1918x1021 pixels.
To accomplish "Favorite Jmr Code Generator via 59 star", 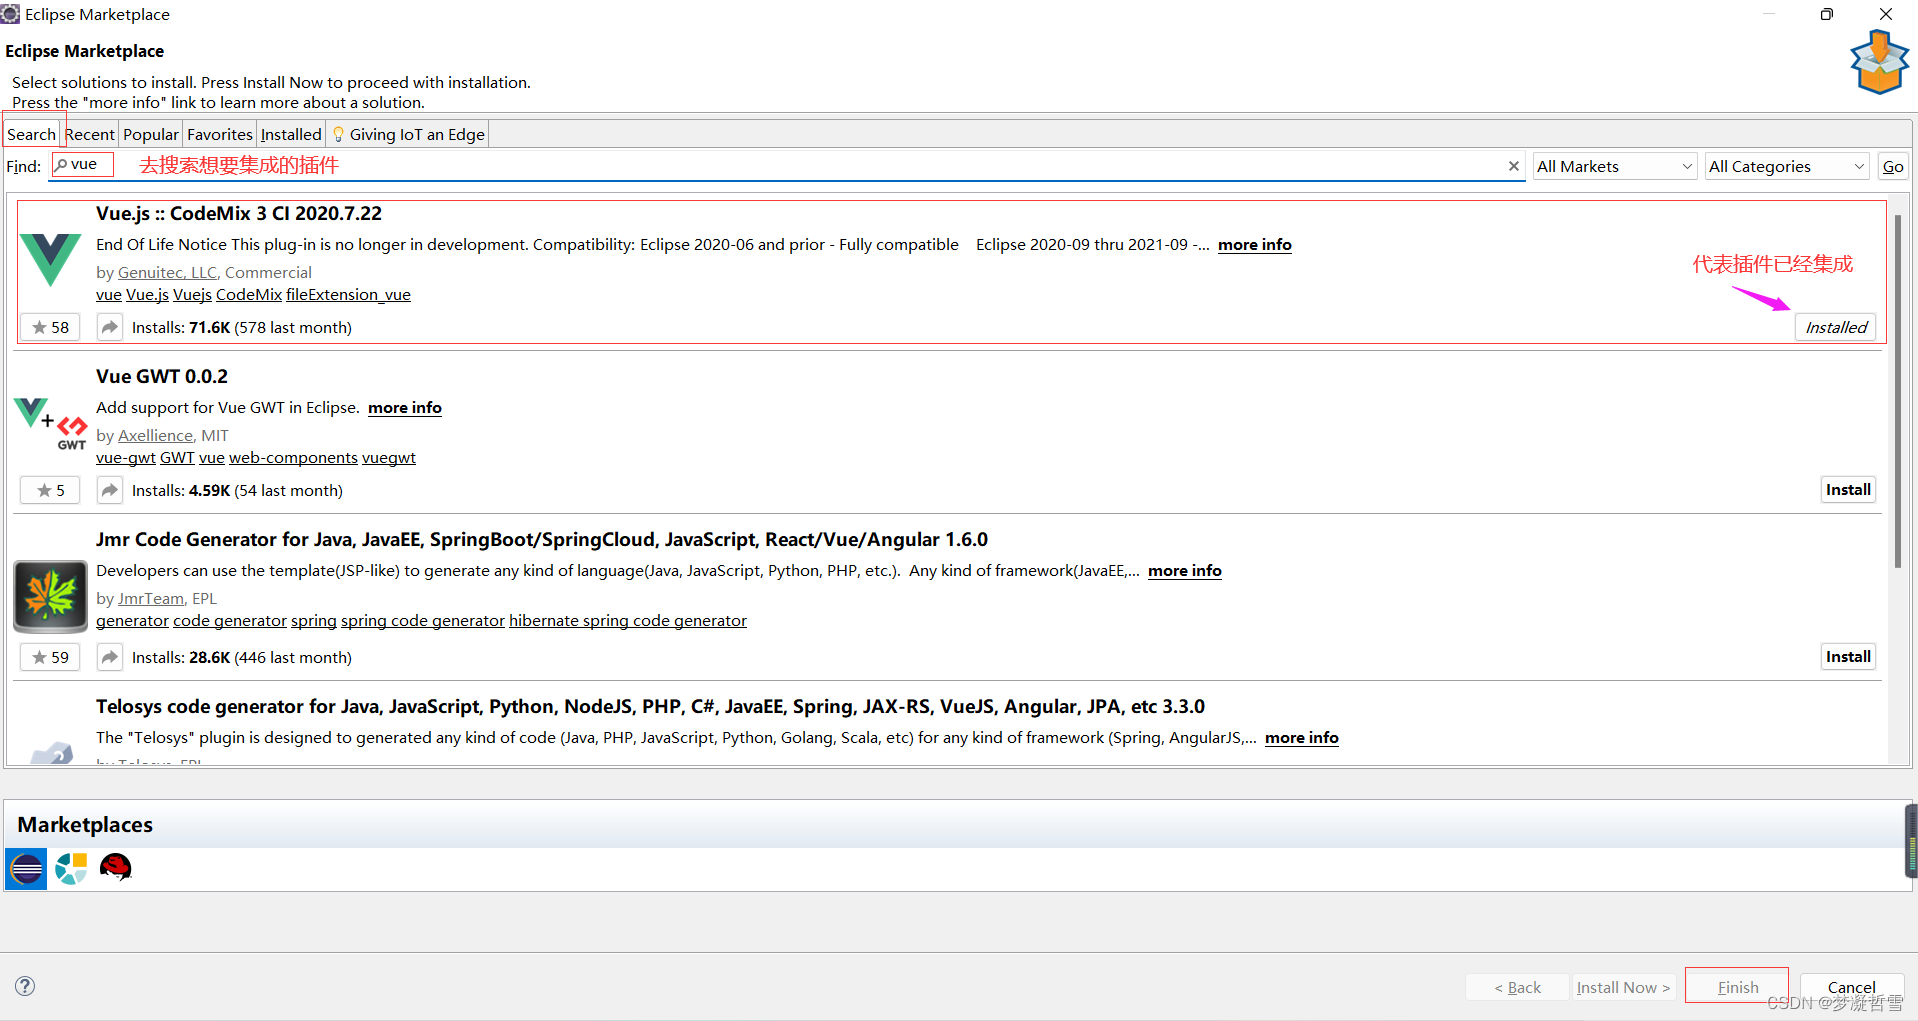I will point(50,657).
